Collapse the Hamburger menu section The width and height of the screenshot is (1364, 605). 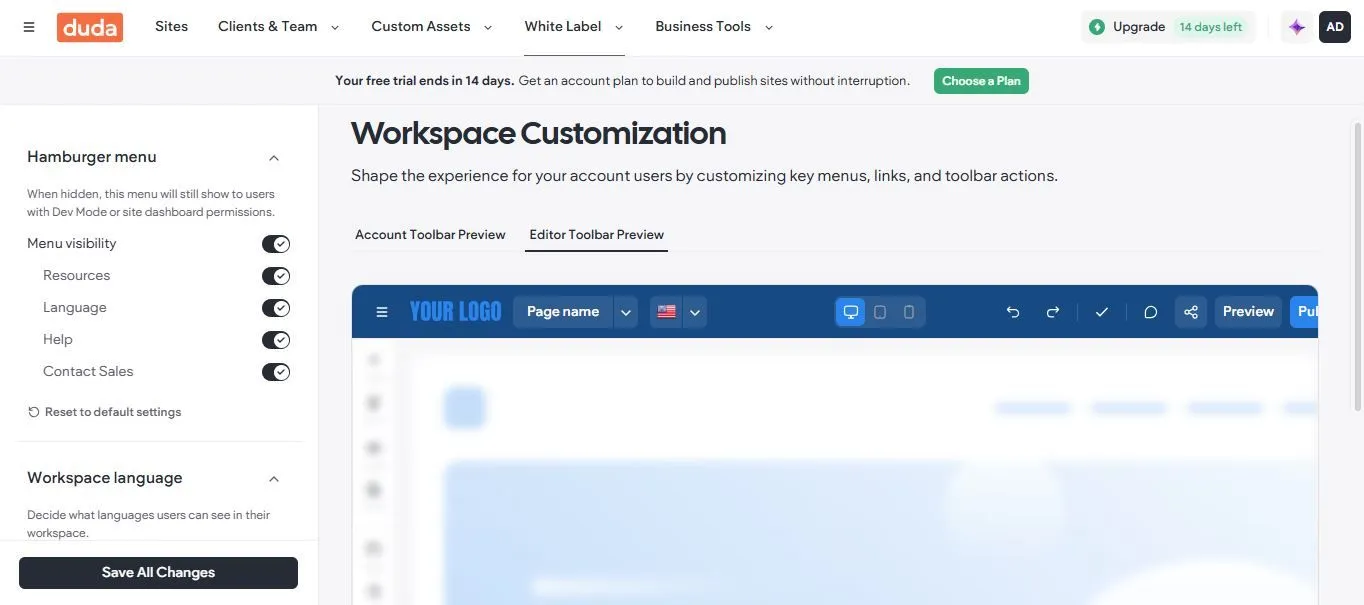[274, 158]
